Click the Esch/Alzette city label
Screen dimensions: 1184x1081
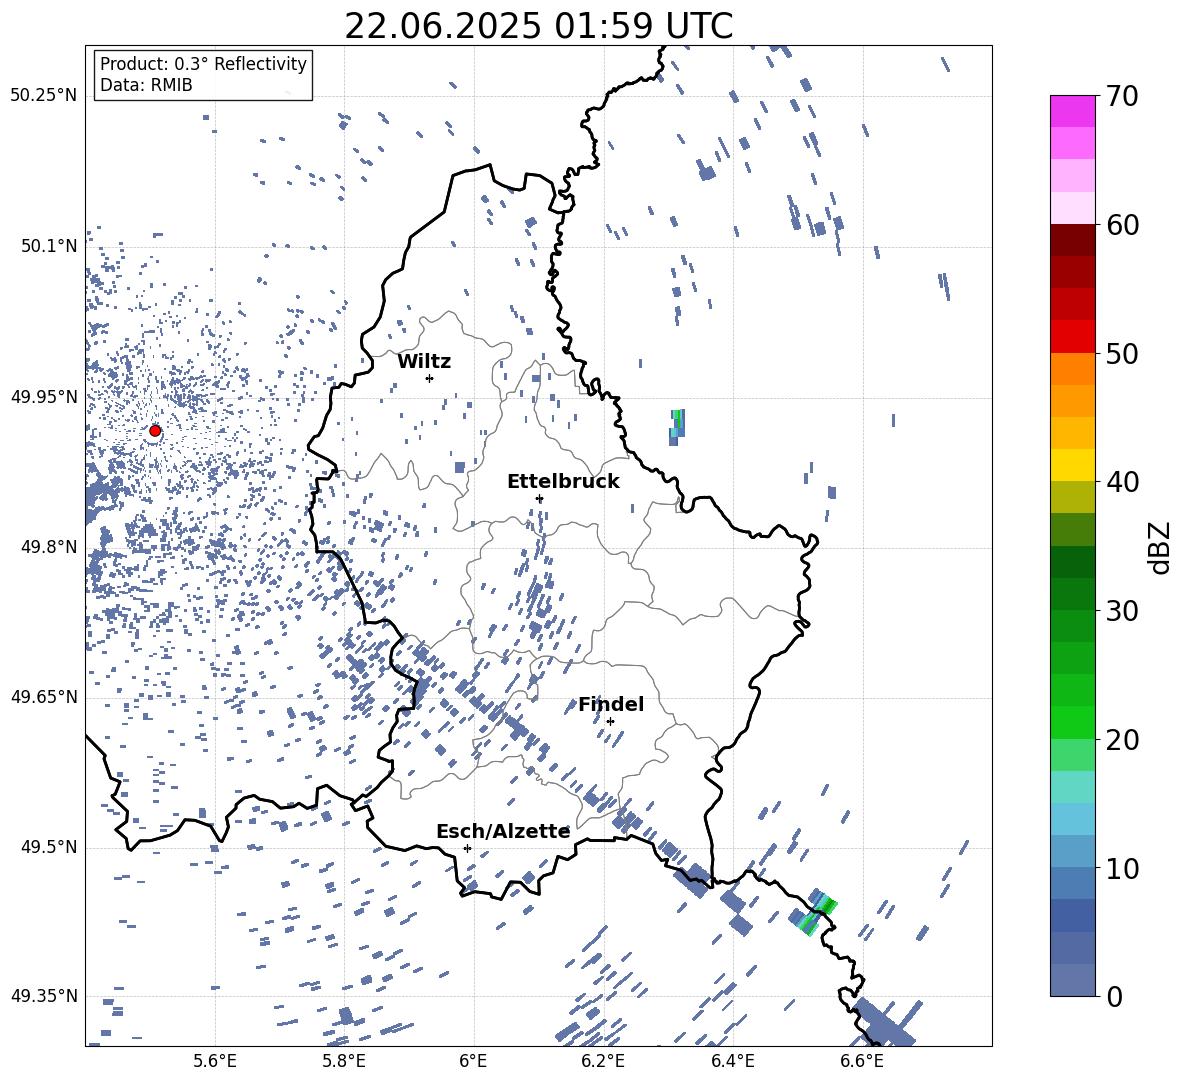coord(503,832)
